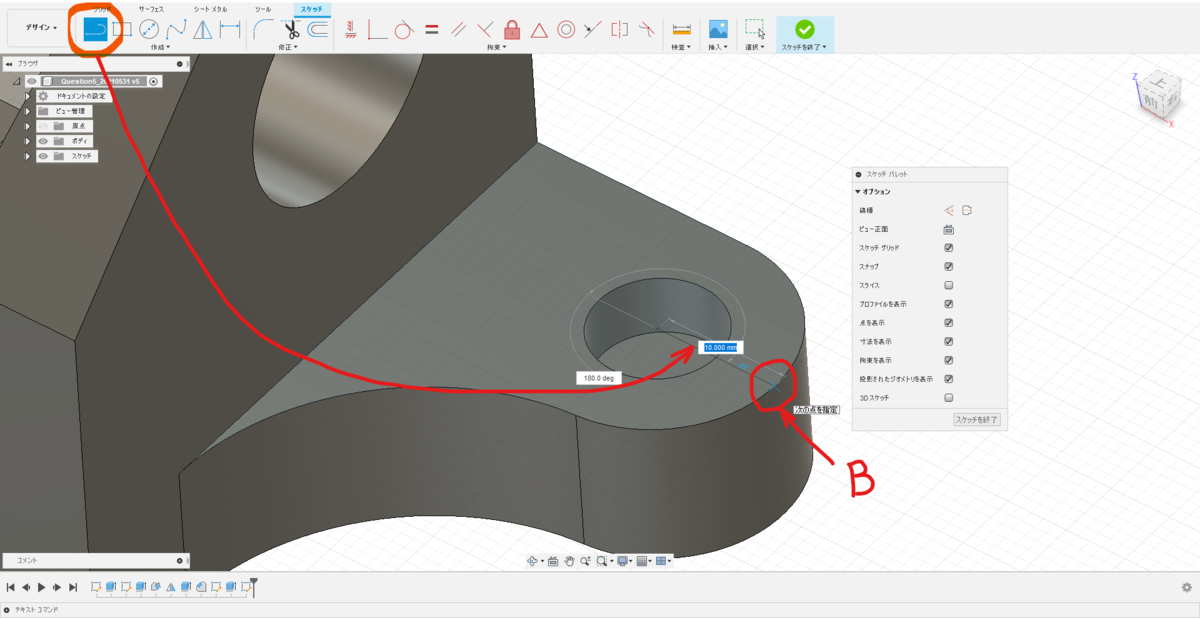Screen dimensions: 1200x618
Task: Click the Pan hand tool
Action: [569, 561]
